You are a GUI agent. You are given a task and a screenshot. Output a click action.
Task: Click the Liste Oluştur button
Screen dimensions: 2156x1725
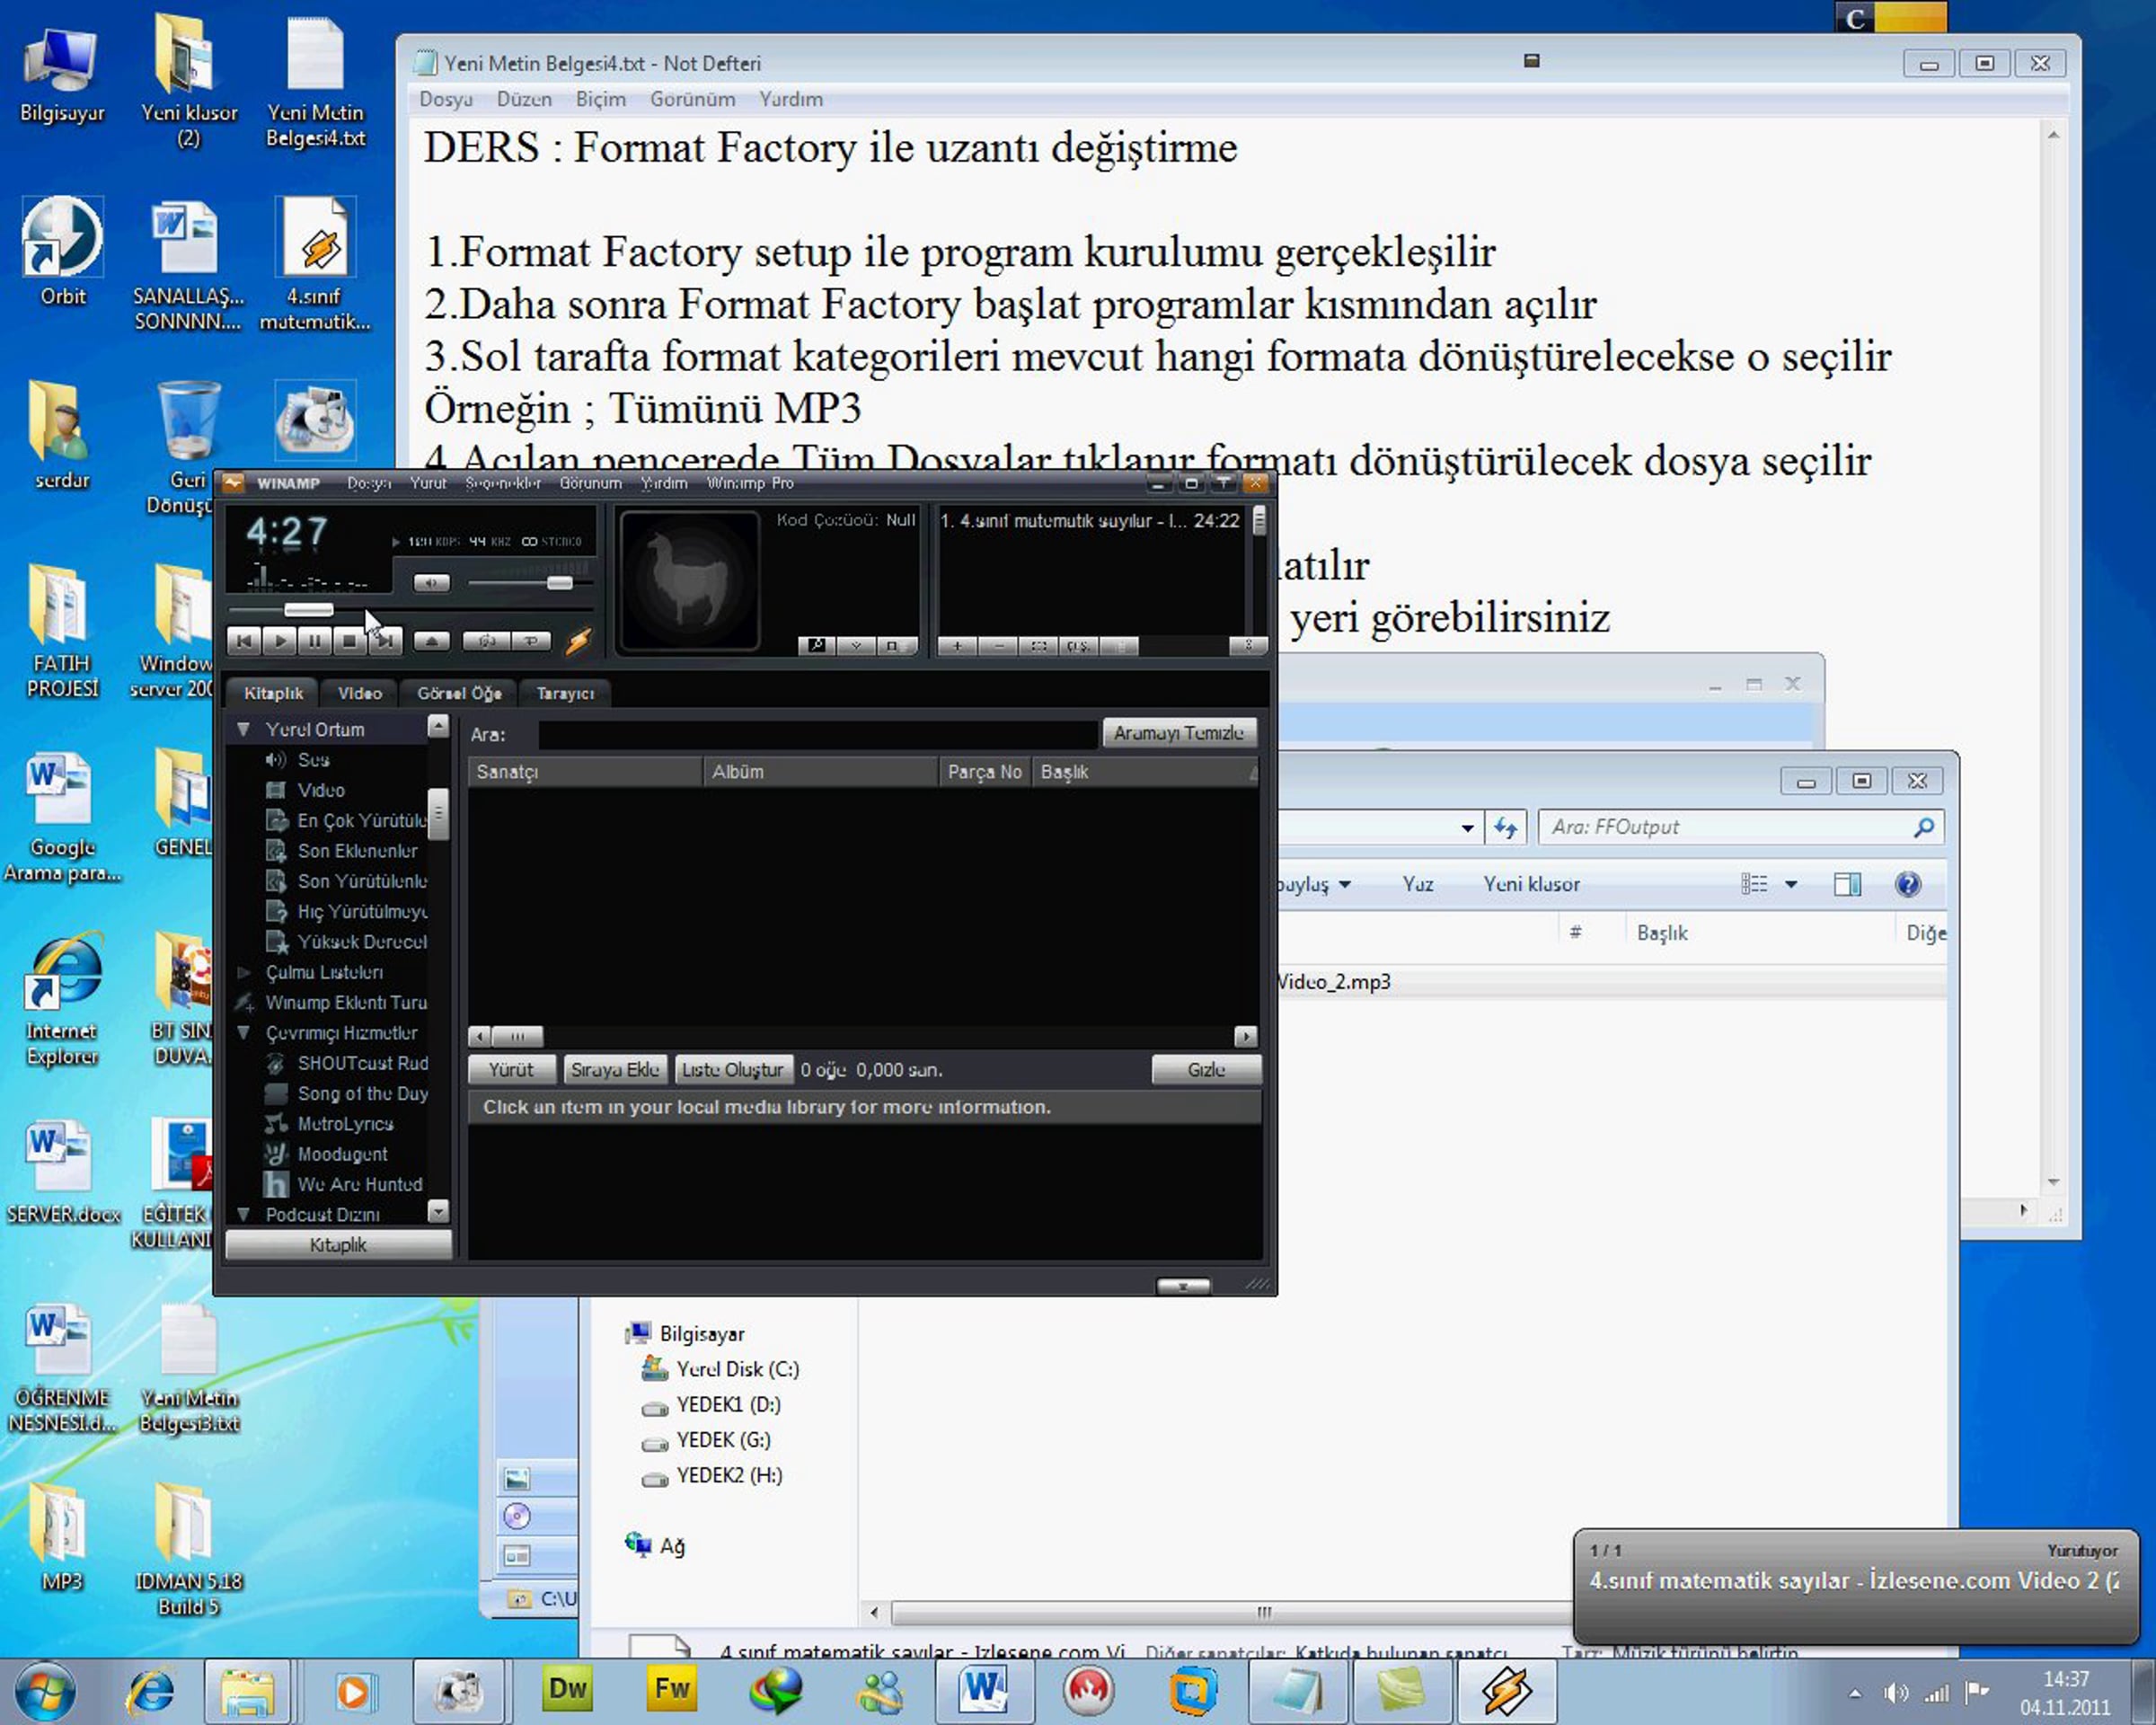(x=732, y=1069)
